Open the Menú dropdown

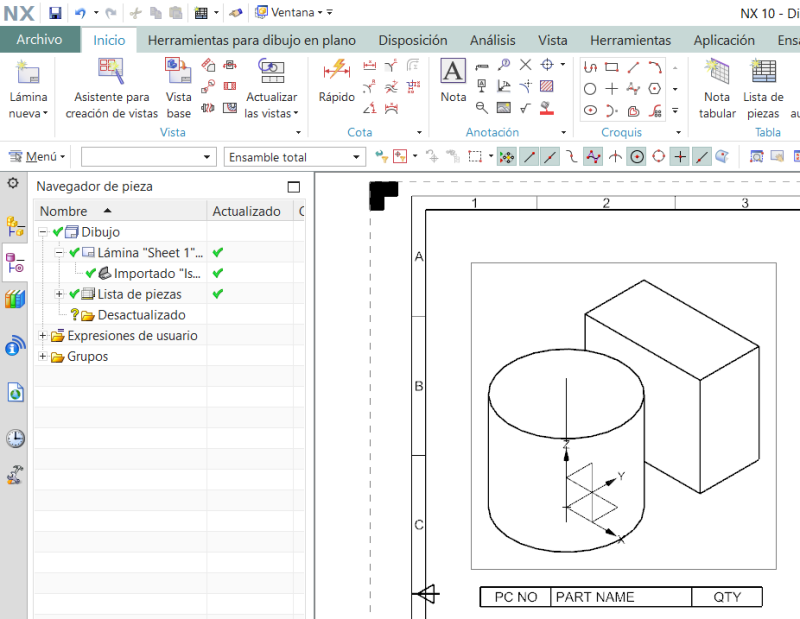[37, 157]
